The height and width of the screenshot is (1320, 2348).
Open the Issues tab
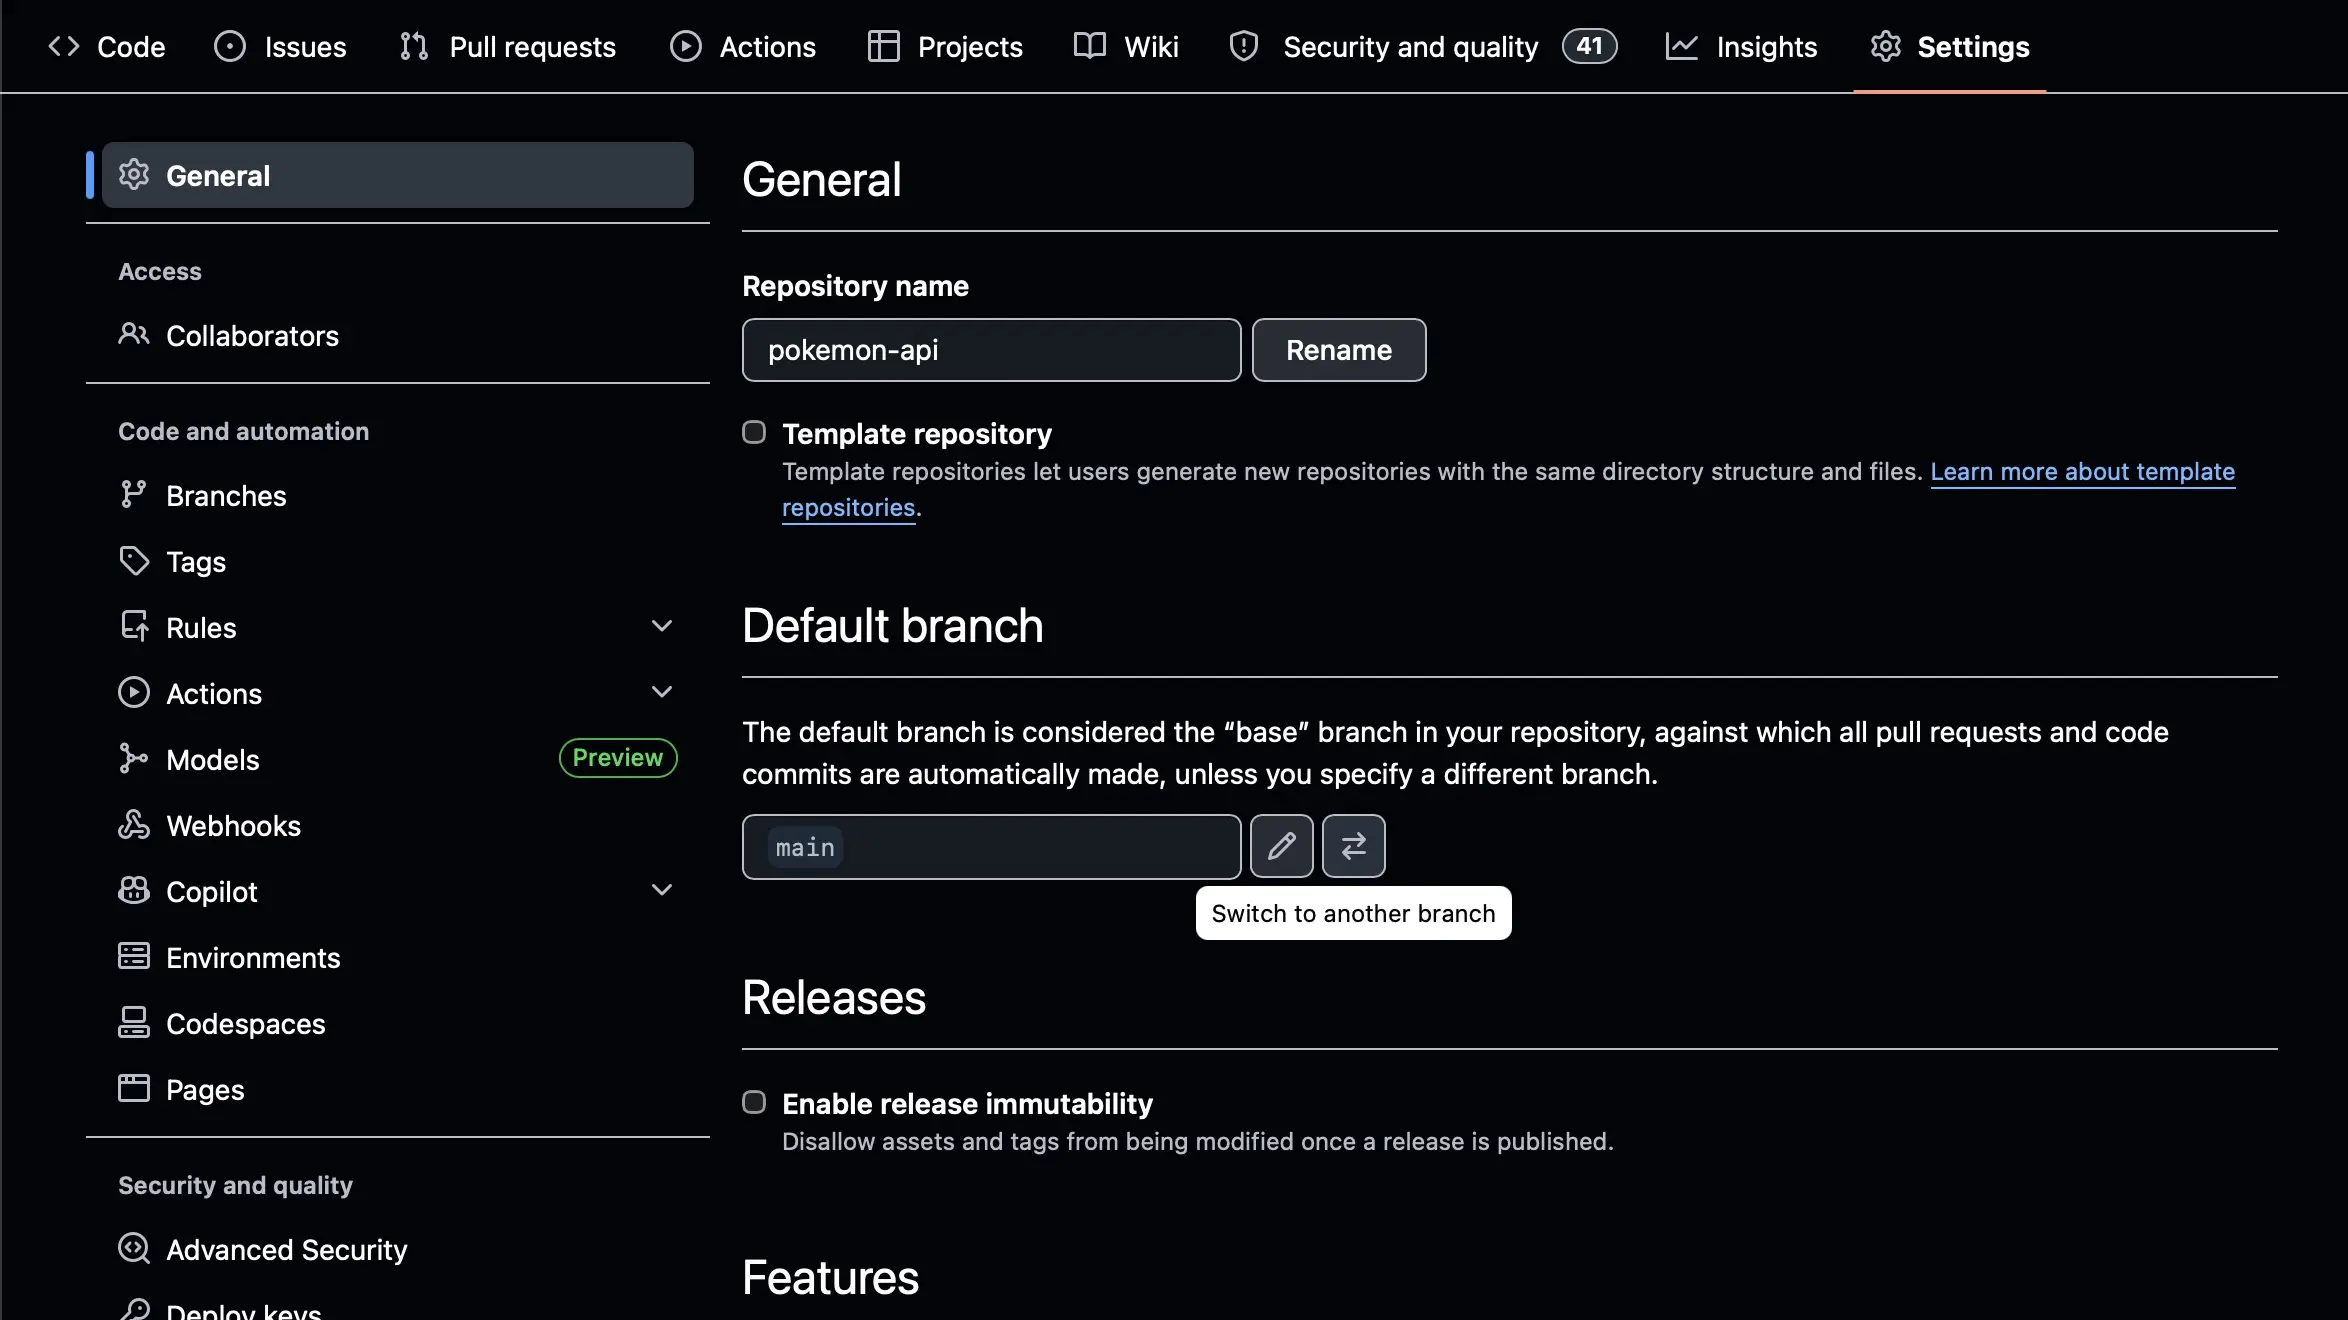click(280, 46)
